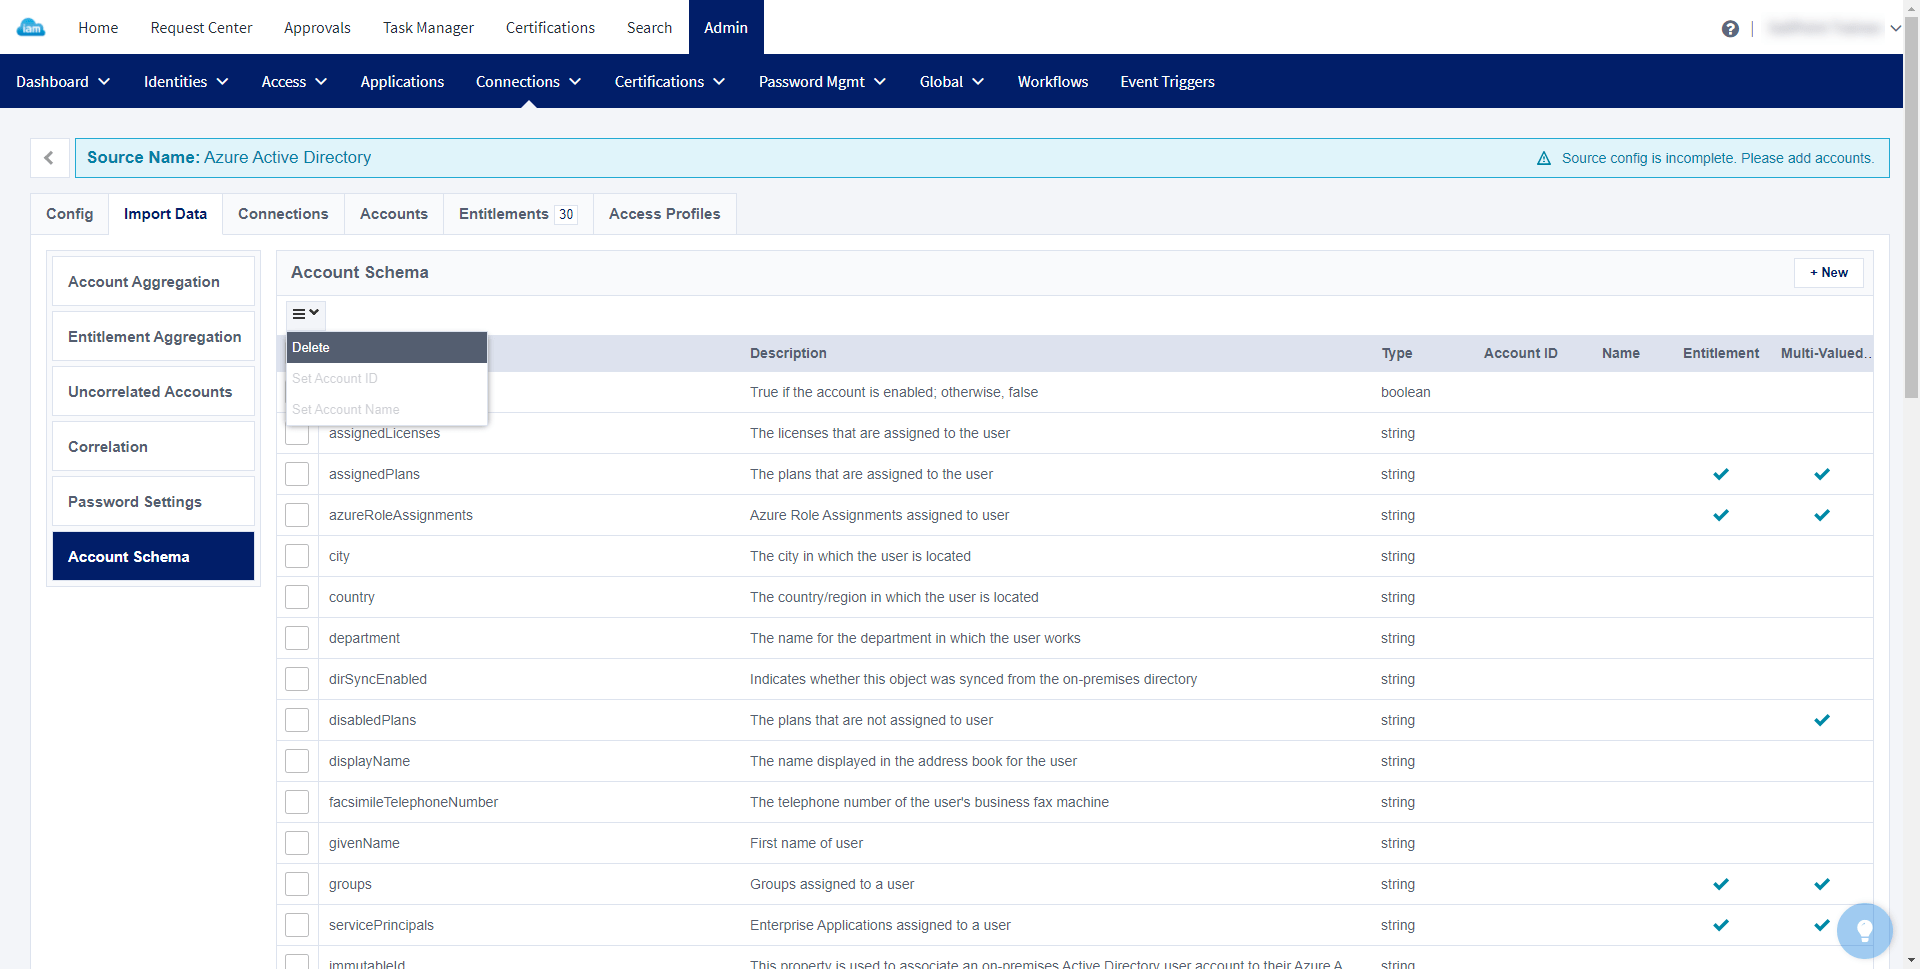Select the servicePrincipals row checkbox
The image size is (1920, 969).
(297, 925)
